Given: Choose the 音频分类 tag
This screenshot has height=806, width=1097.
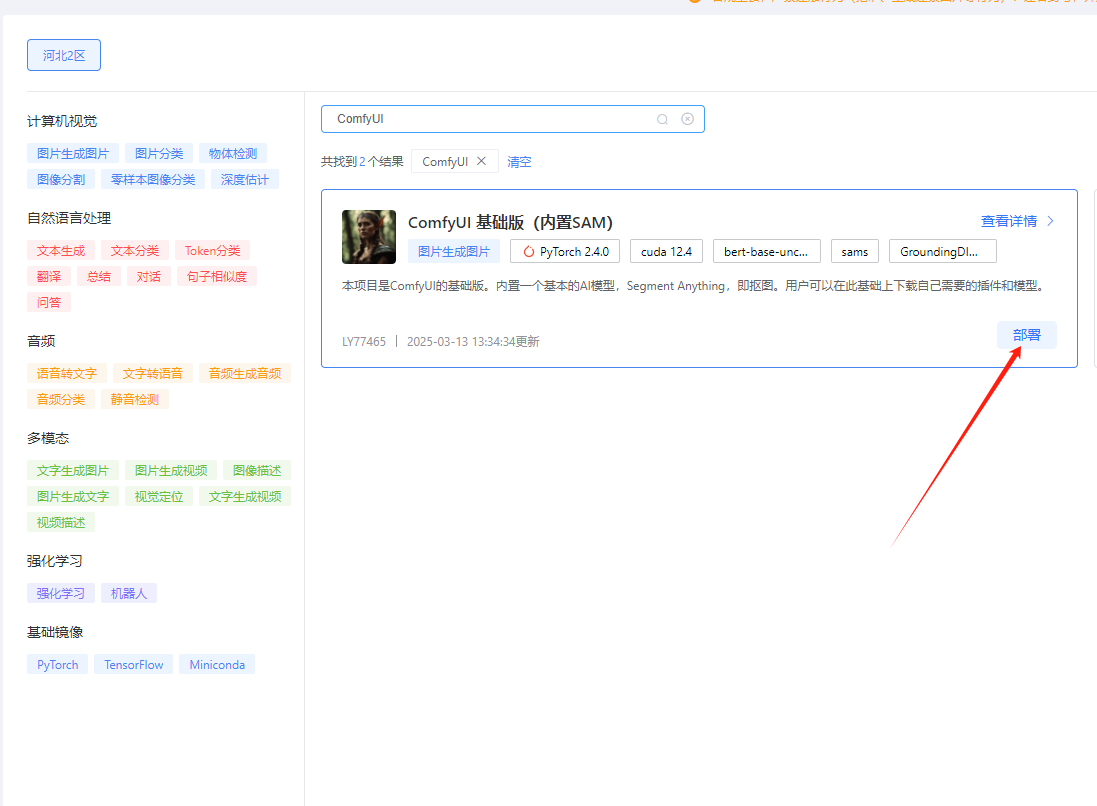Looking at the screenshot, I should coord(61,400).
